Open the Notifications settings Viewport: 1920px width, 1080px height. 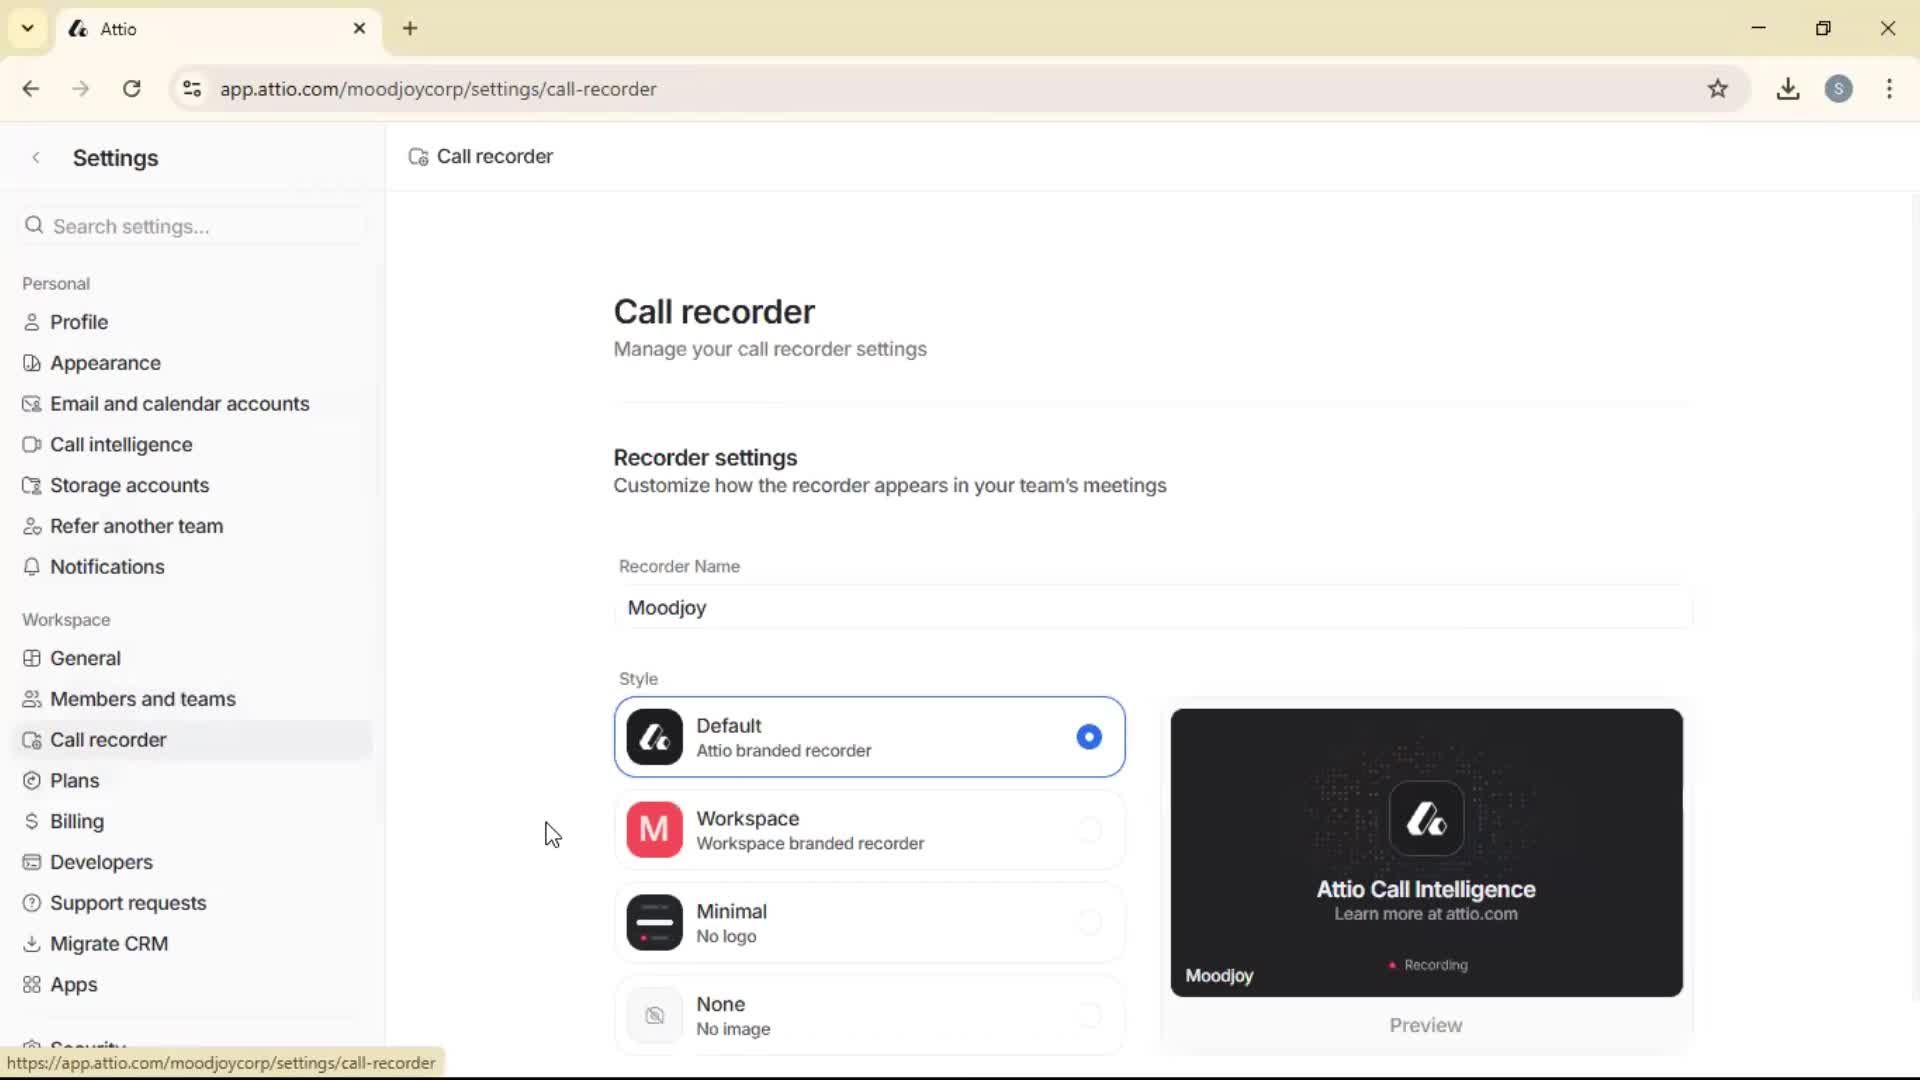(x=108, y=566)
